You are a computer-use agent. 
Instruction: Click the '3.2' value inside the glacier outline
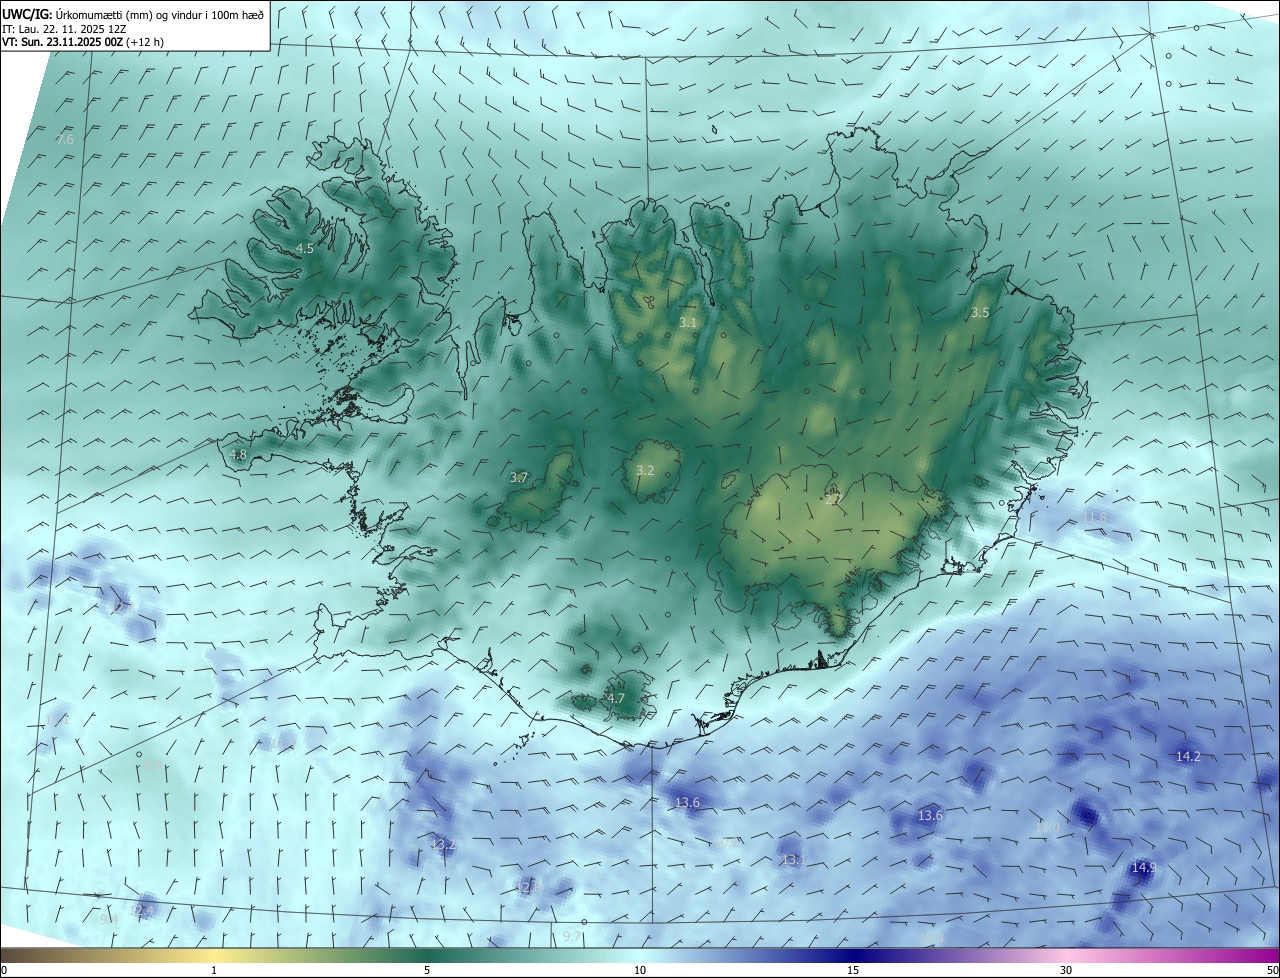pyautogui.click(x=645, y=470)
